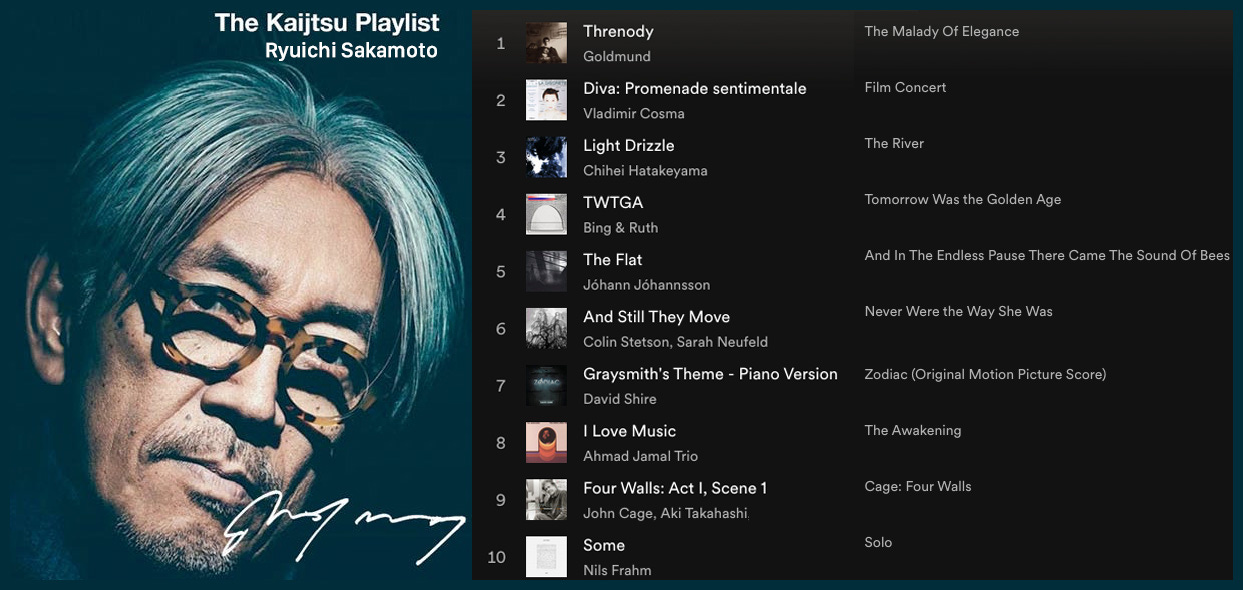This screenshot has height=590, width=1243.
Task: Select the Zodiac album cover thumbnail
Action: (x=546, y=385)
